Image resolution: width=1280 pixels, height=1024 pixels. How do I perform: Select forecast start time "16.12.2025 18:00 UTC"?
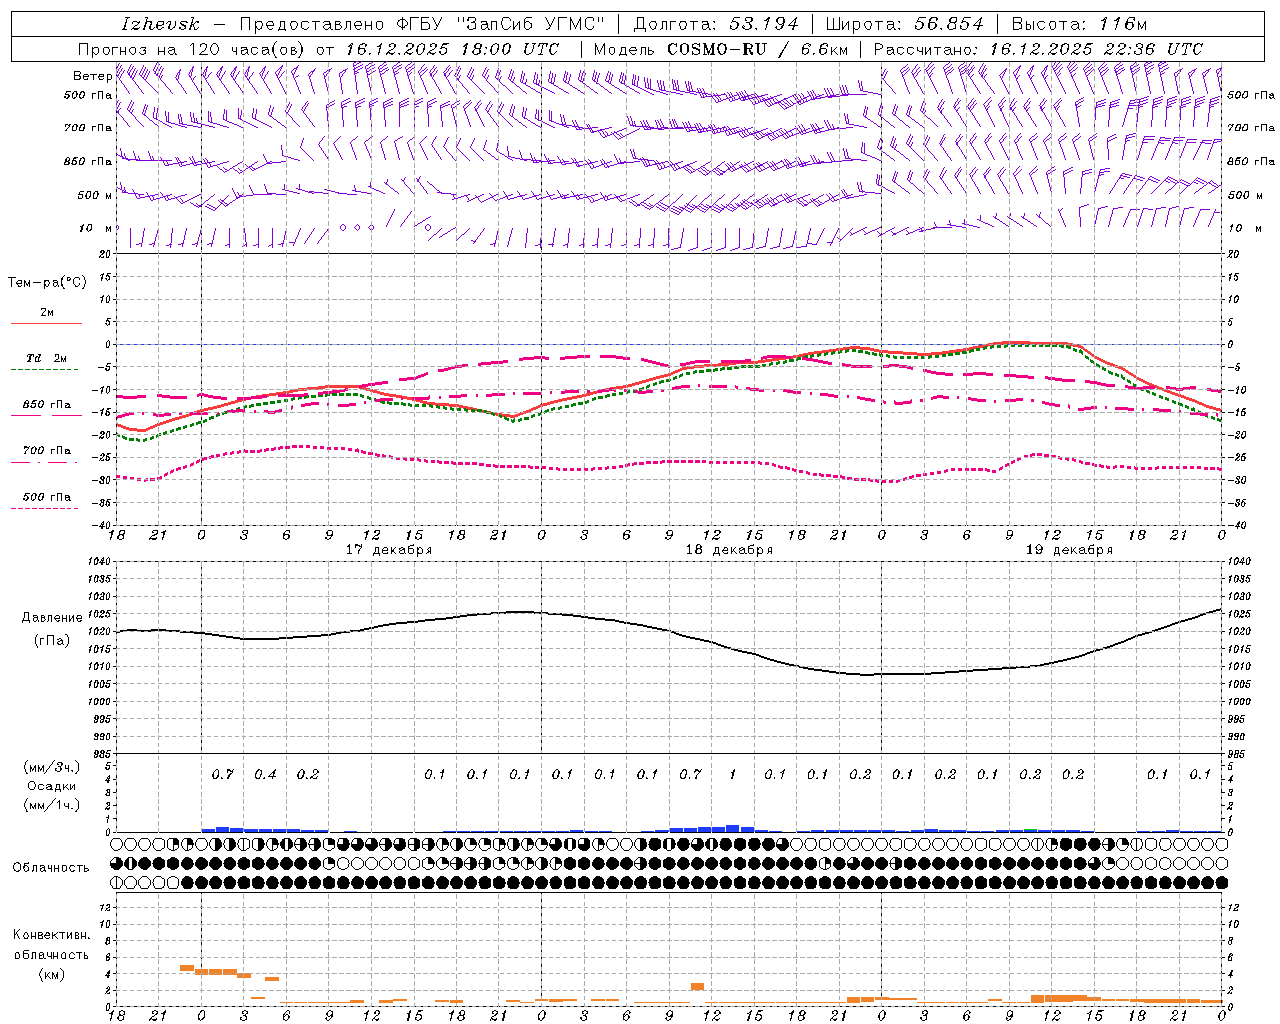click(452, 49)
